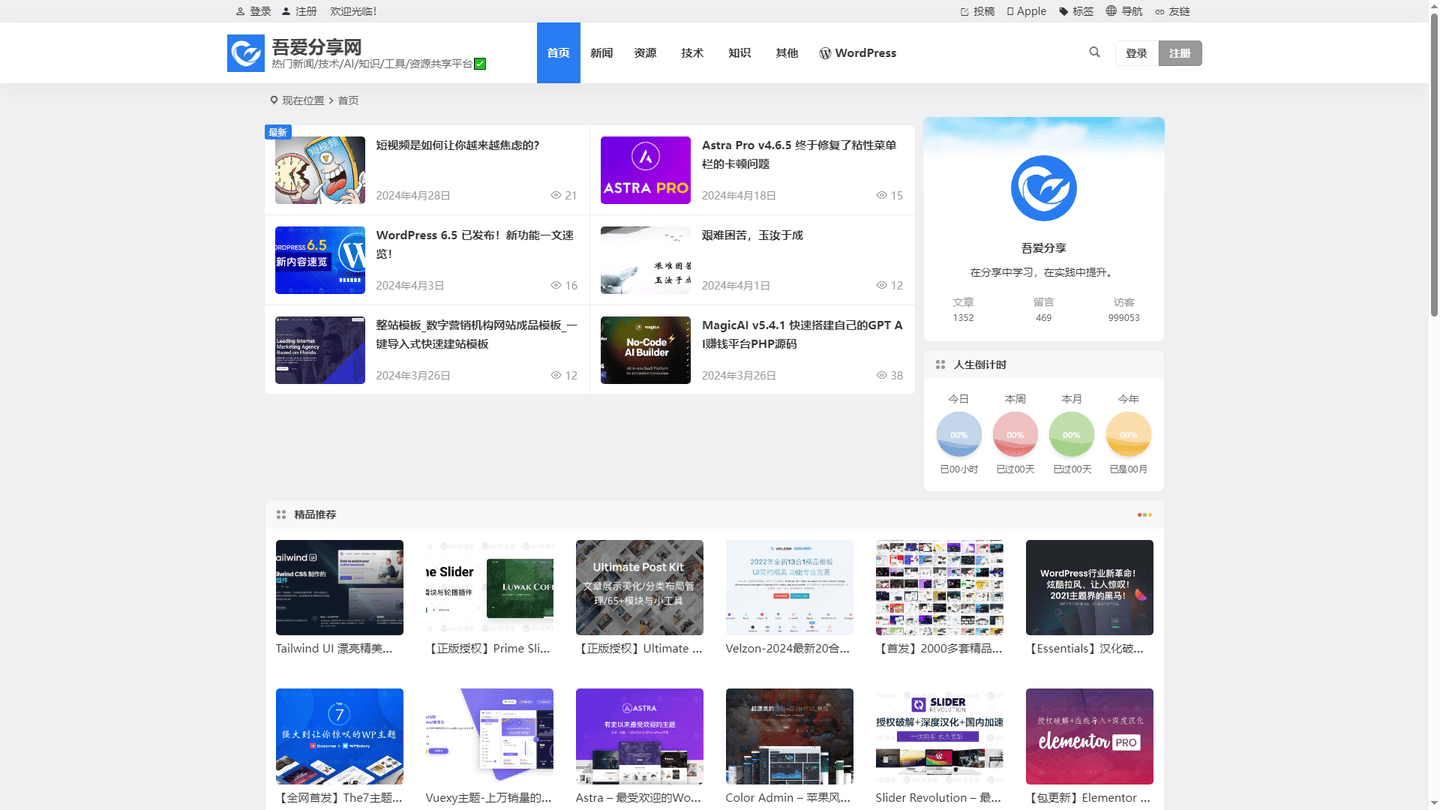Click view count icon showing 21

coord(556,196)
